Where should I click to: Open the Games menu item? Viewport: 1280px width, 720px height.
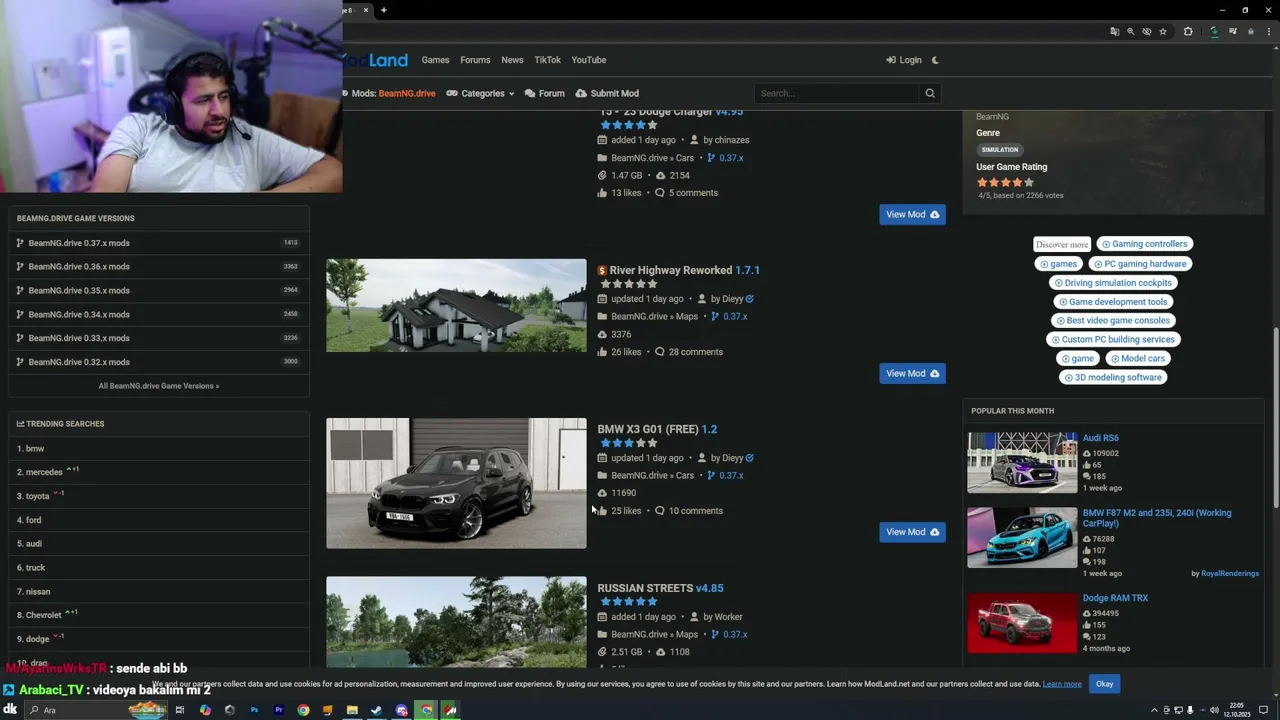point(435,60)
